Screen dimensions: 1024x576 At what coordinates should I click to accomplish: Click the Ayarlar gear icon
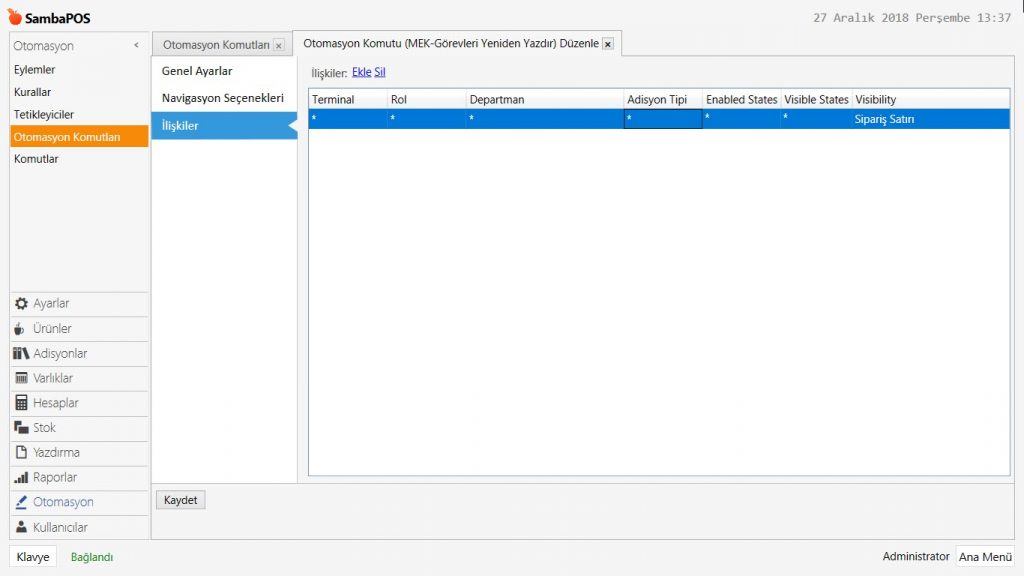click(x=22, y=304)
